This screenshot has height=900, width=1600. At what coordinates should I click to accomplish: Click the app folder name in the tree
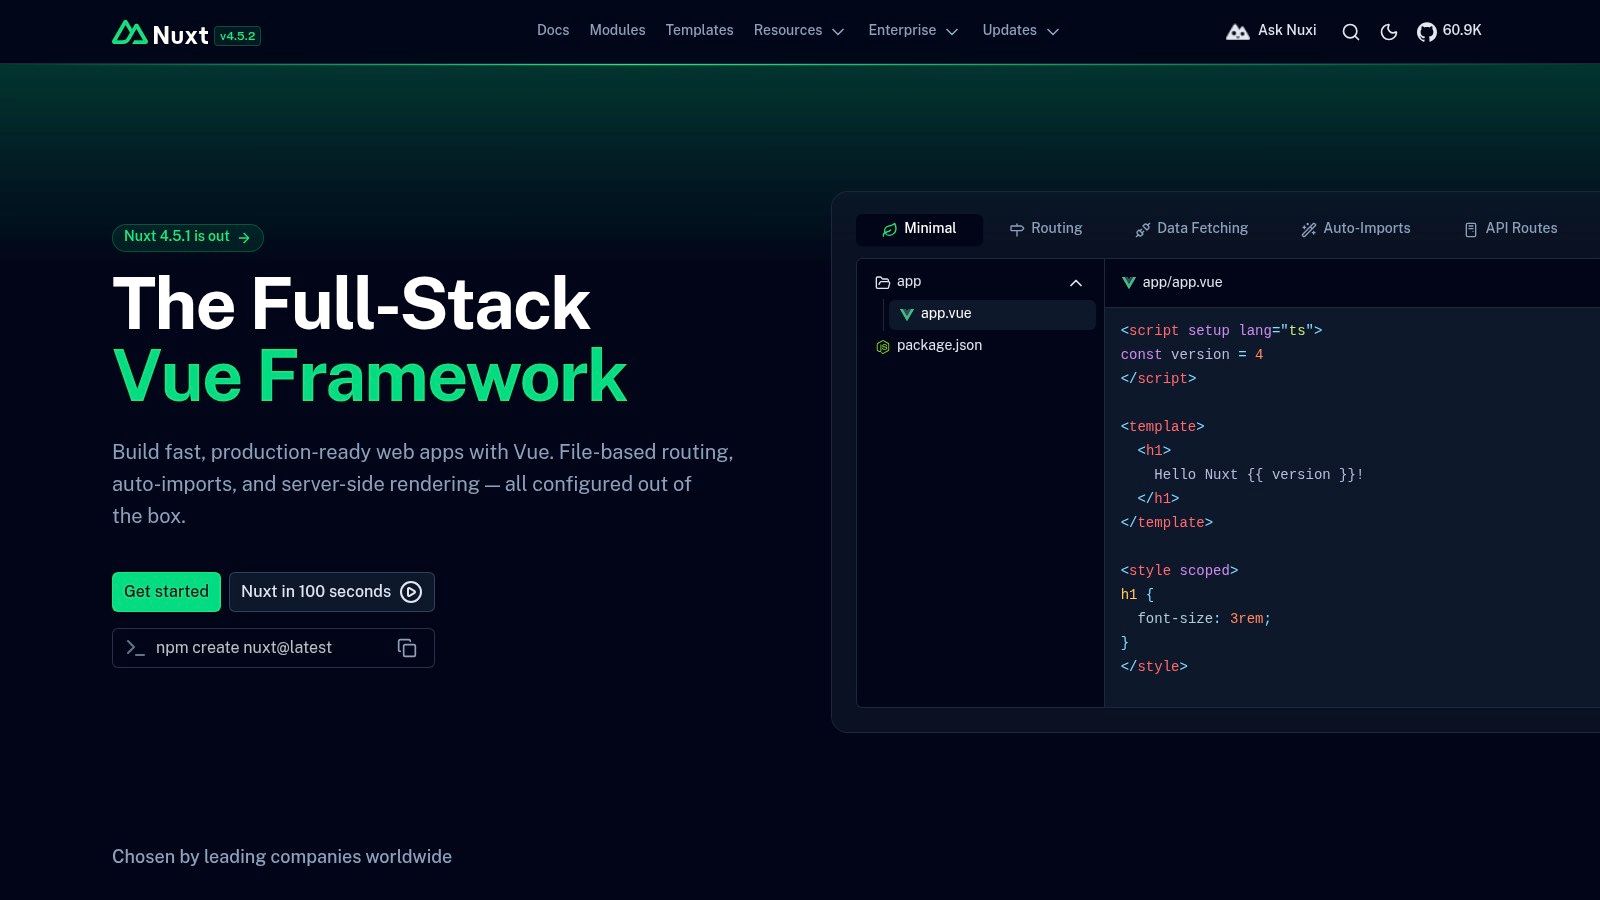(909, 281)
